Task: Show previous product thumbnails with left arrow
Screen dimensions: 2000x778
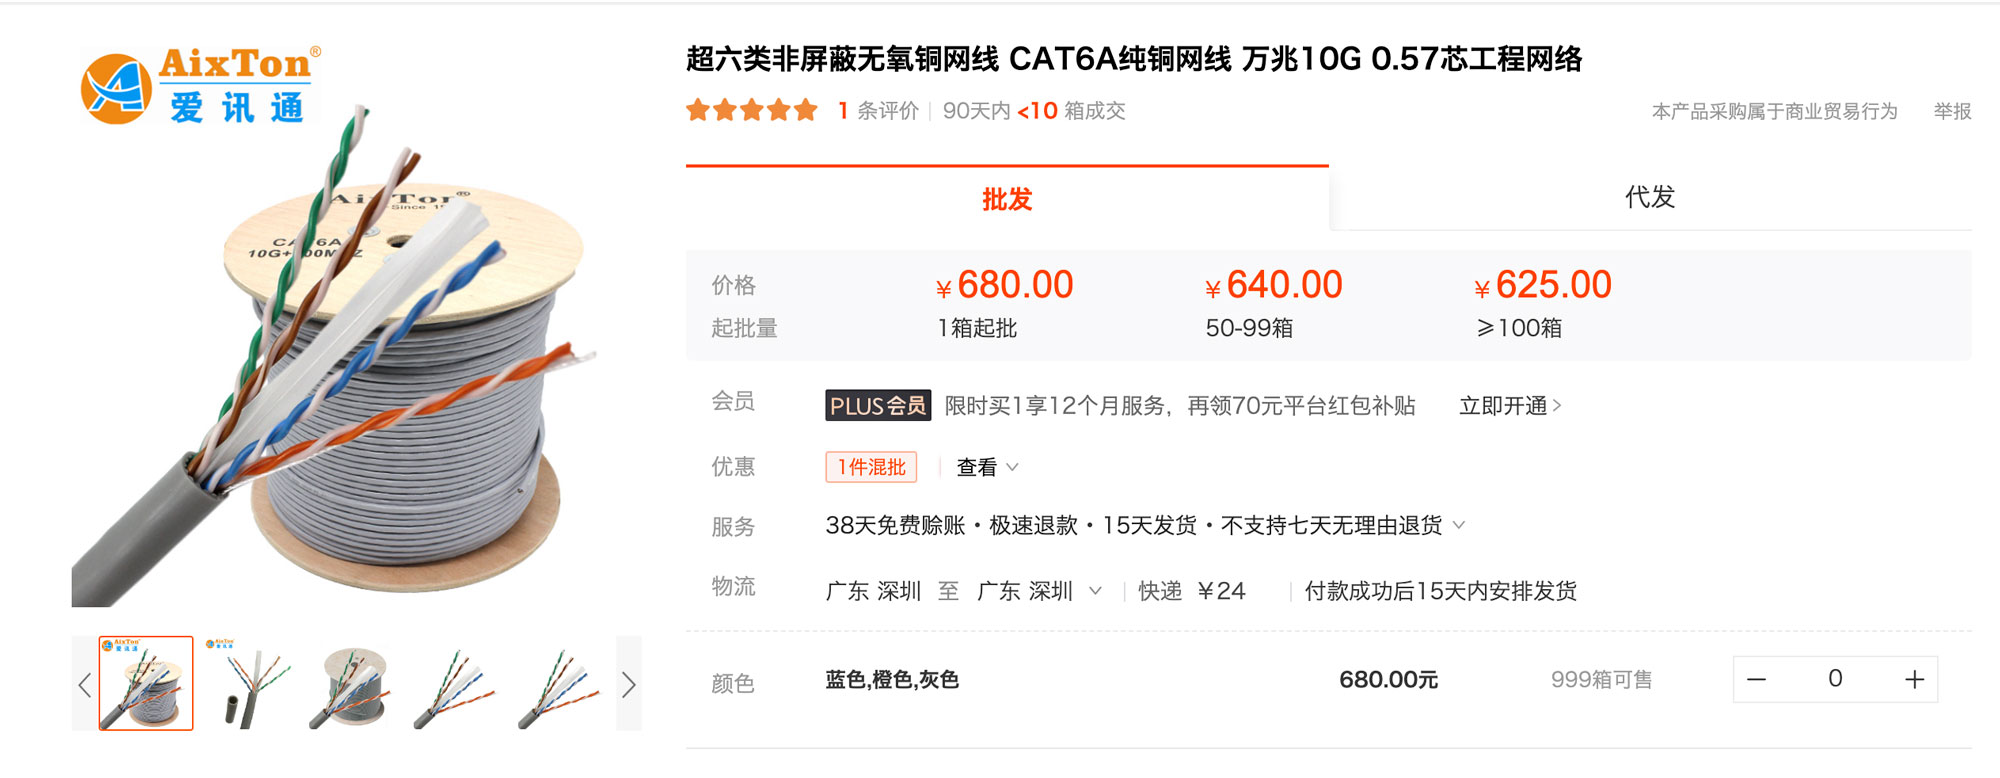Action: [x=85, y=685]
